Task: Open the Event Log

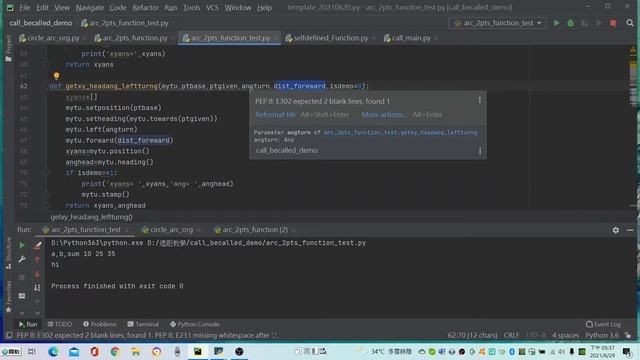Action: coord(603,324)
